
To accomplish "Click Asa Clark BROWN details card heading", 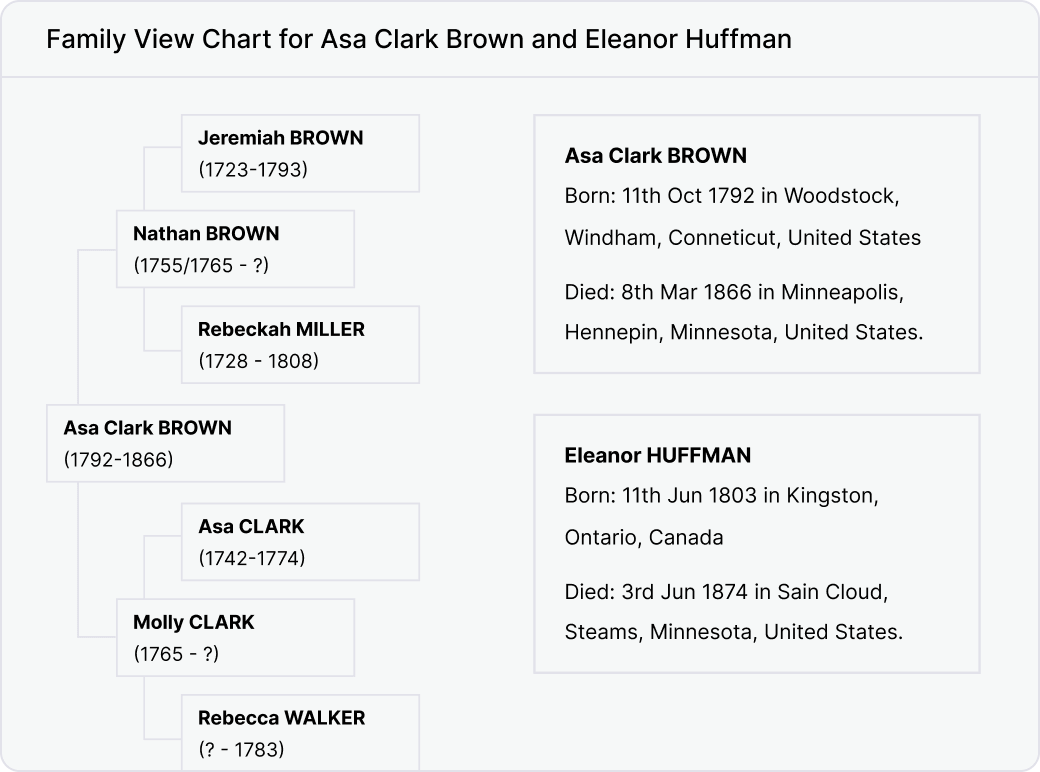I will click(655, 156).
